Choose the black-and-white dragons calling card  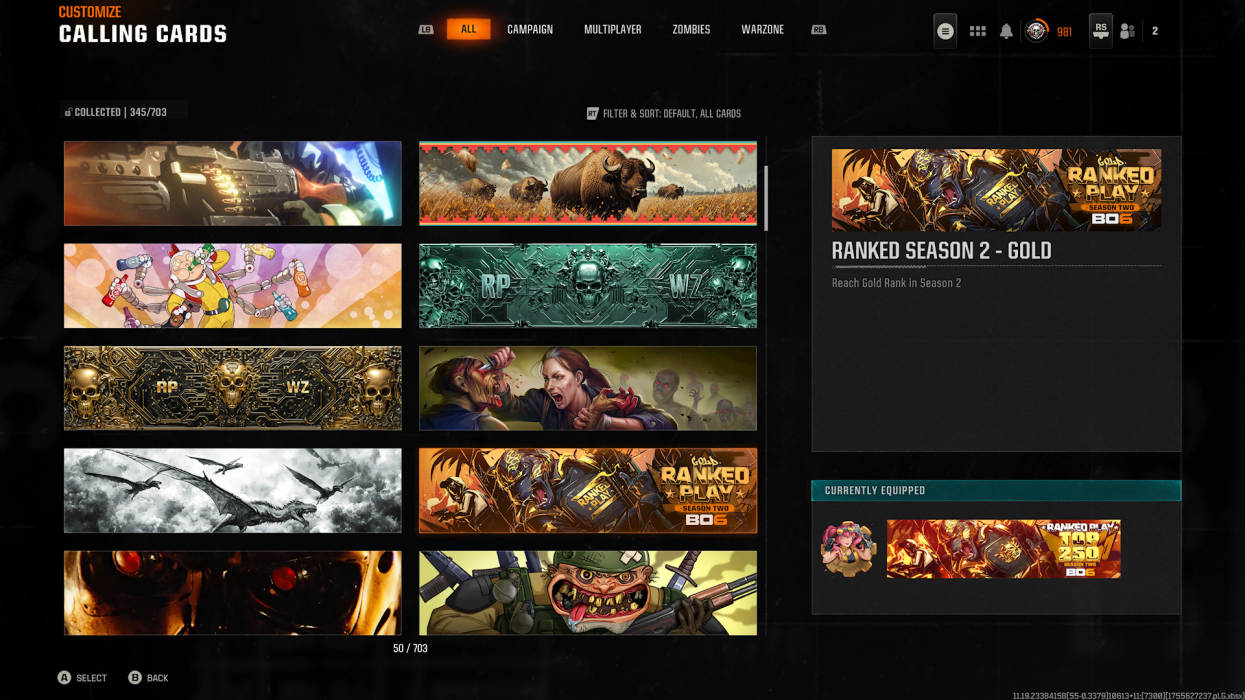click(233, 491)
